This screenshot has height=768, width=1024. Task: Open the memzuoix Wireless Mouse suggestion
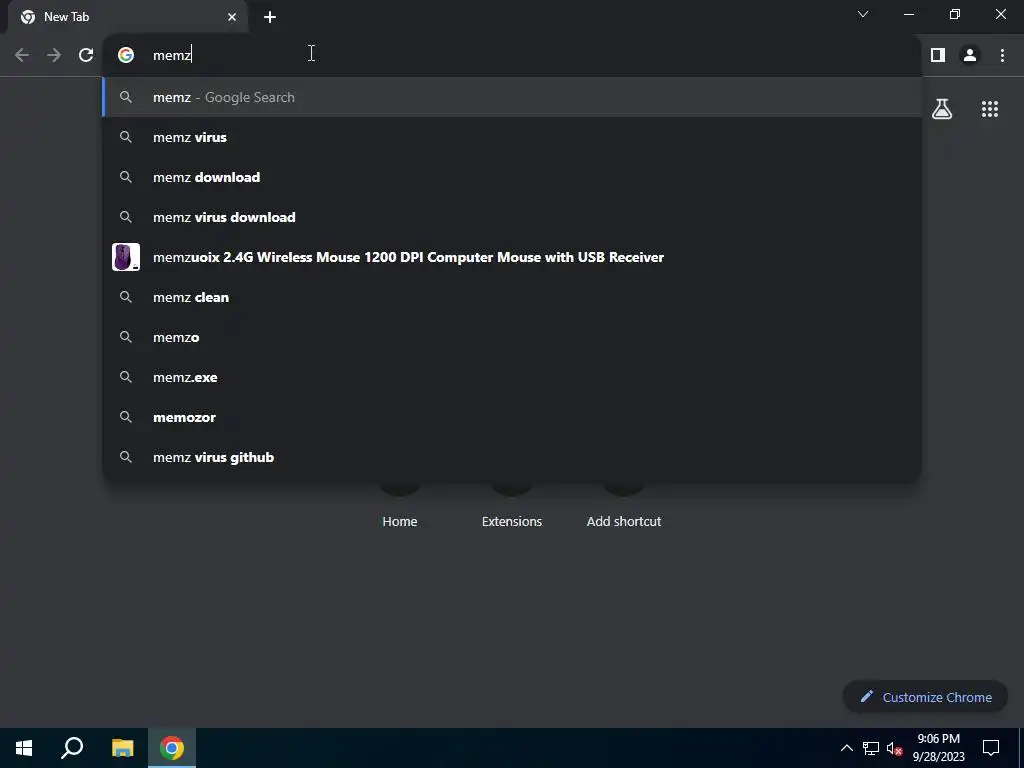click(x=512, y=257)
